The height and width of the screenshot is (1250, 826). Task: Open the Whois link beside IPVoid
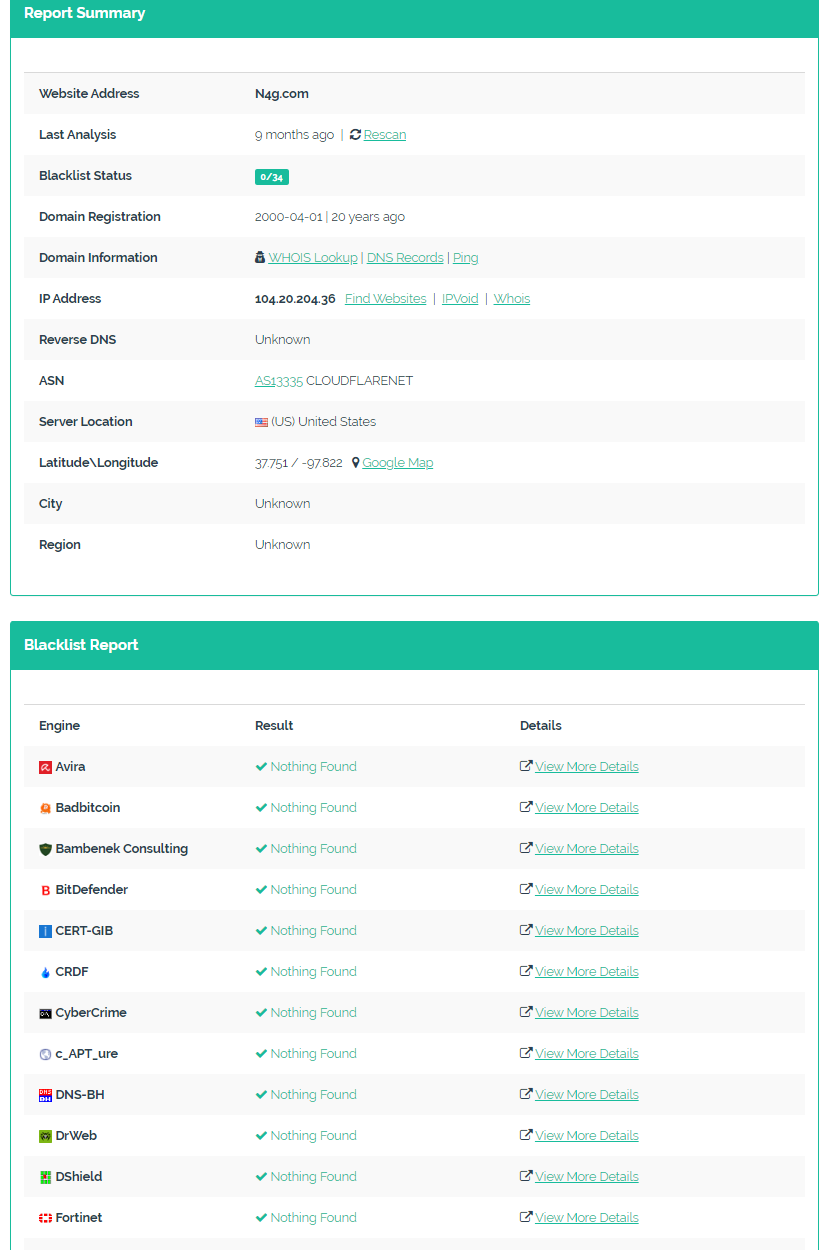point(512,299)
